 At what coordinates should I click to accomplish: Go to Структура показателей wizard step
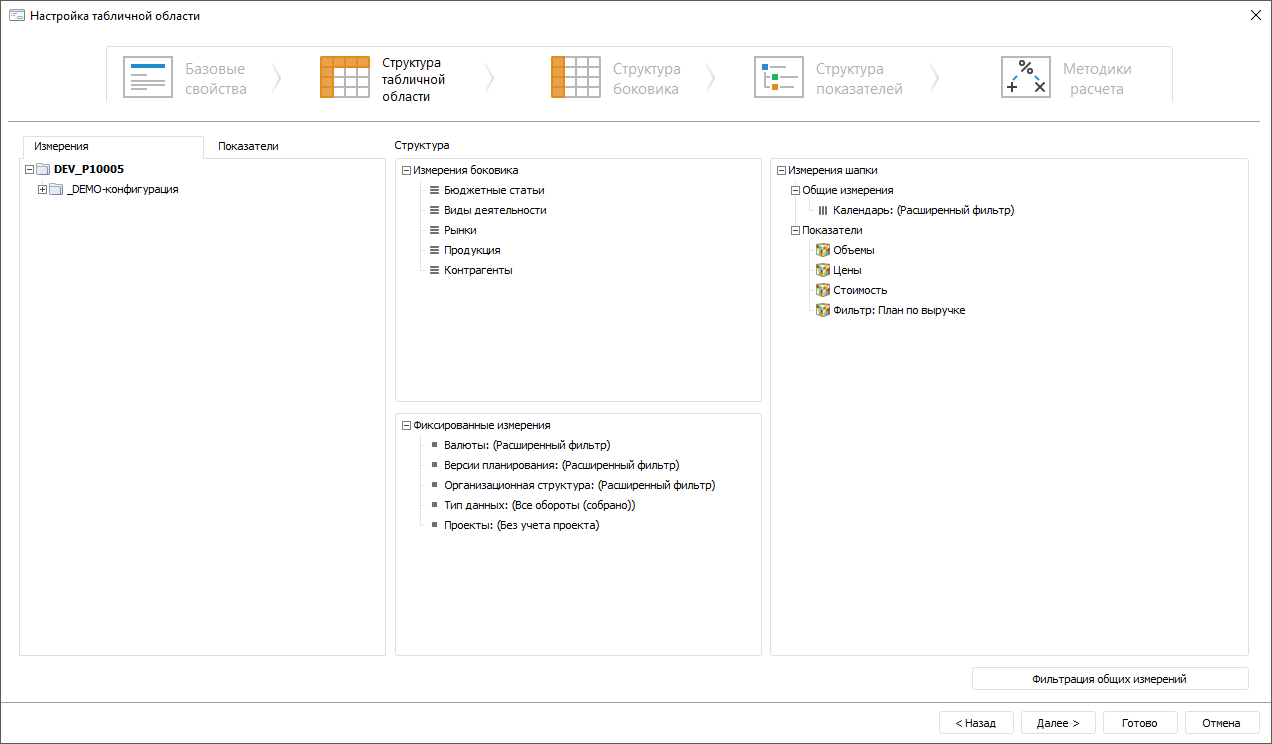click(829, 78)
